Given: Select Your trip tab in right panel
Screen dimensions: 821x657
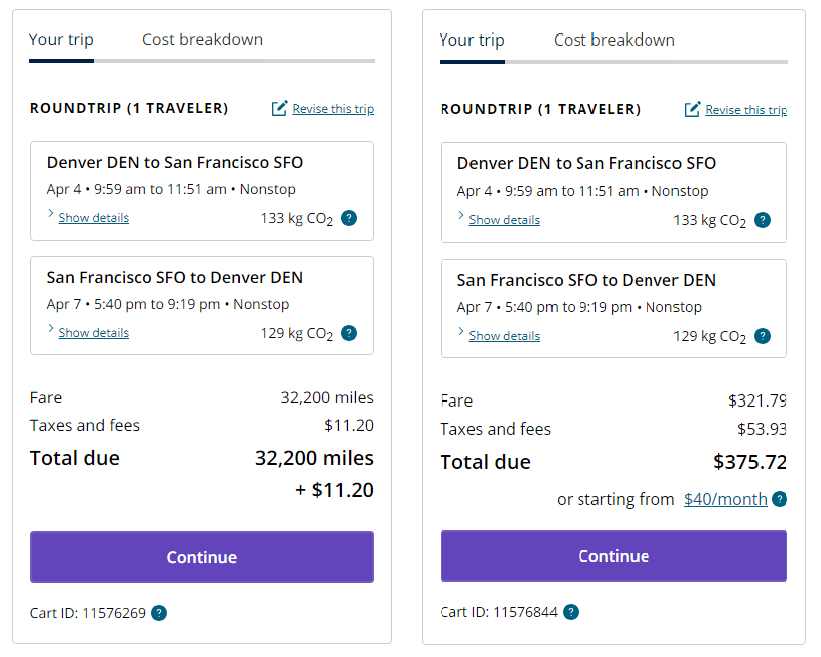Looking at the screenshot, I should point(472,40).
